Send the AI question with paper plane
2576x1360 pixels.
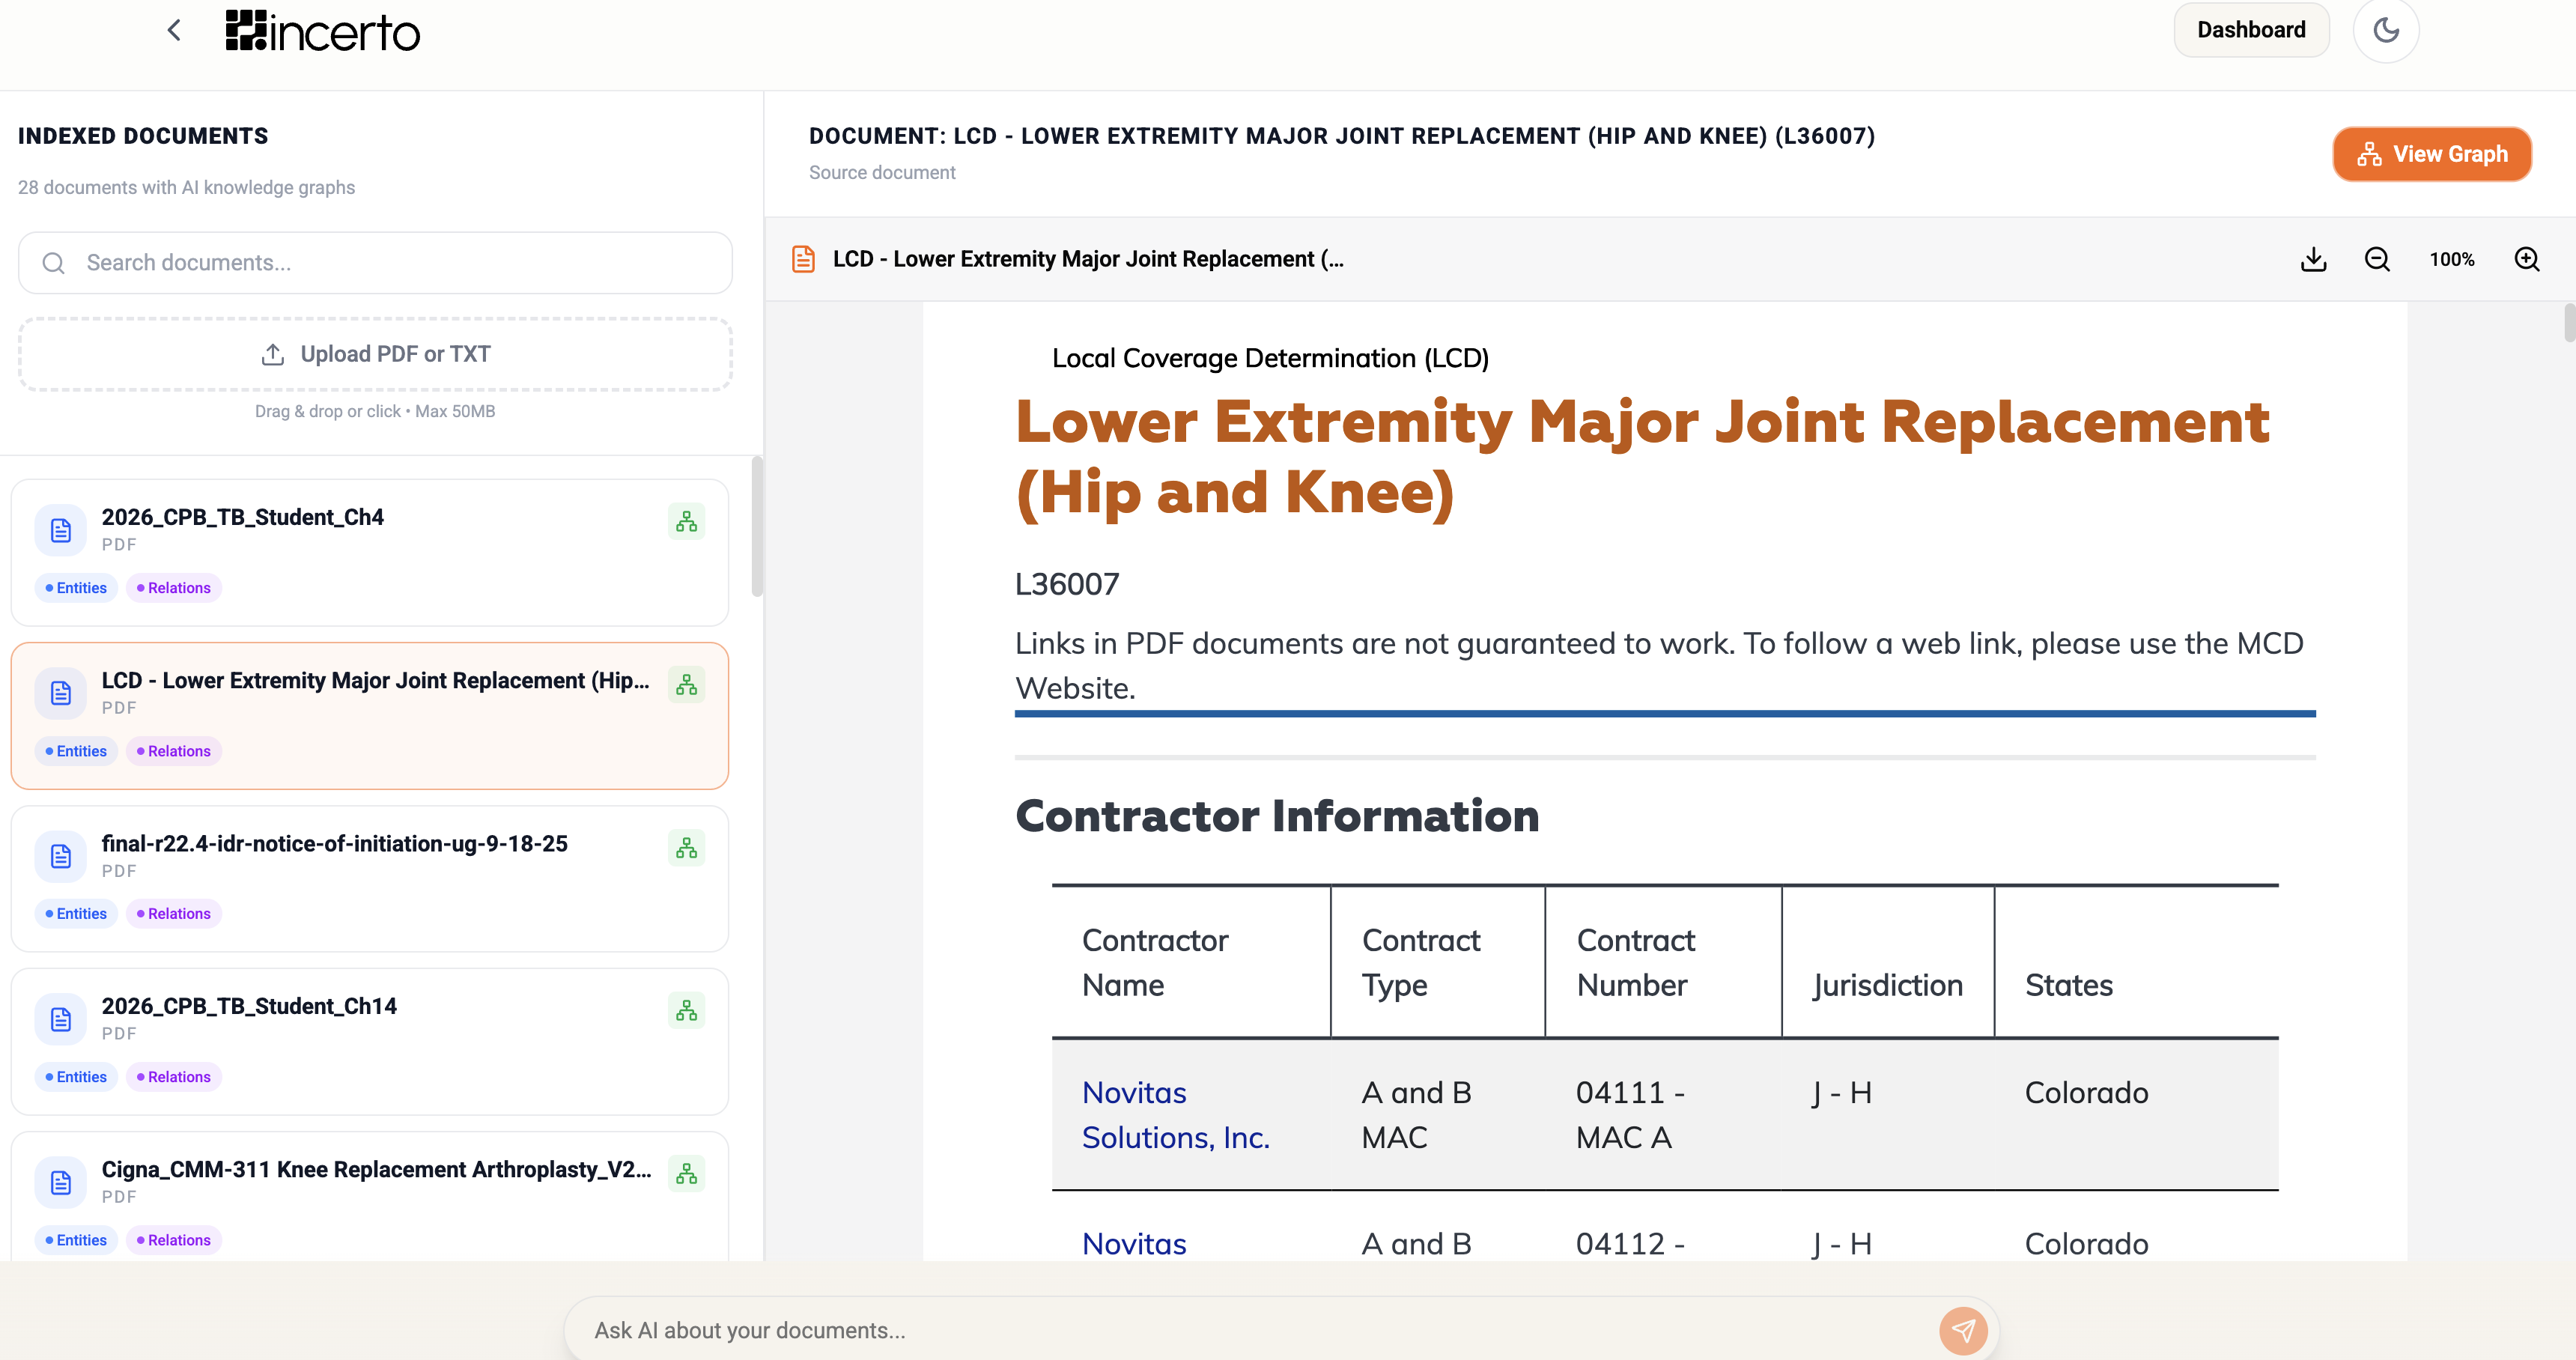[1963, 1331]
